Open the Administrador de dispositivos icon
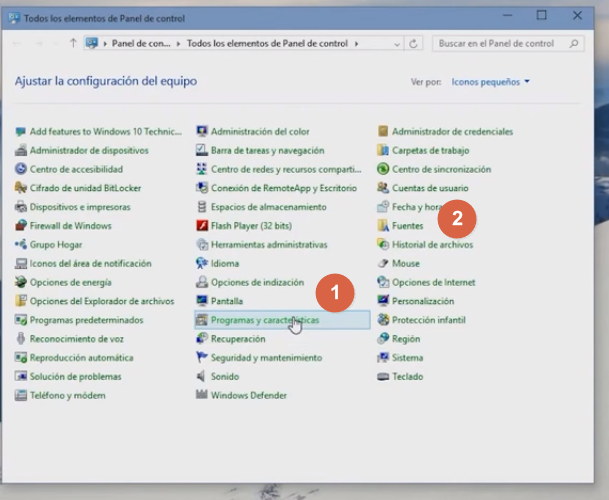609x500 pixels. 21,150
